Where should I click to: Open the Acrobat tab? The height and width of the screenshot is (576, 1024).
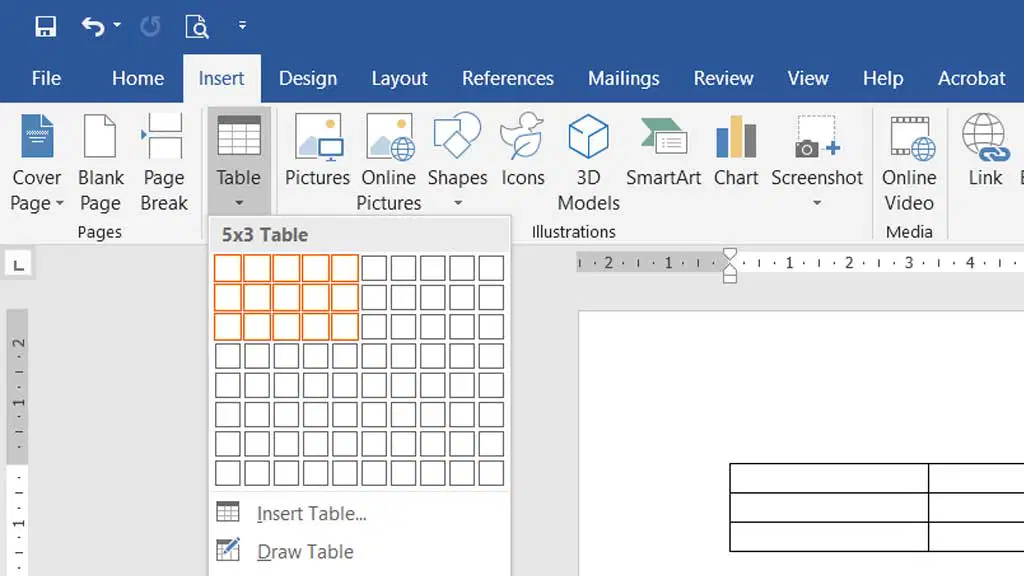971,78
